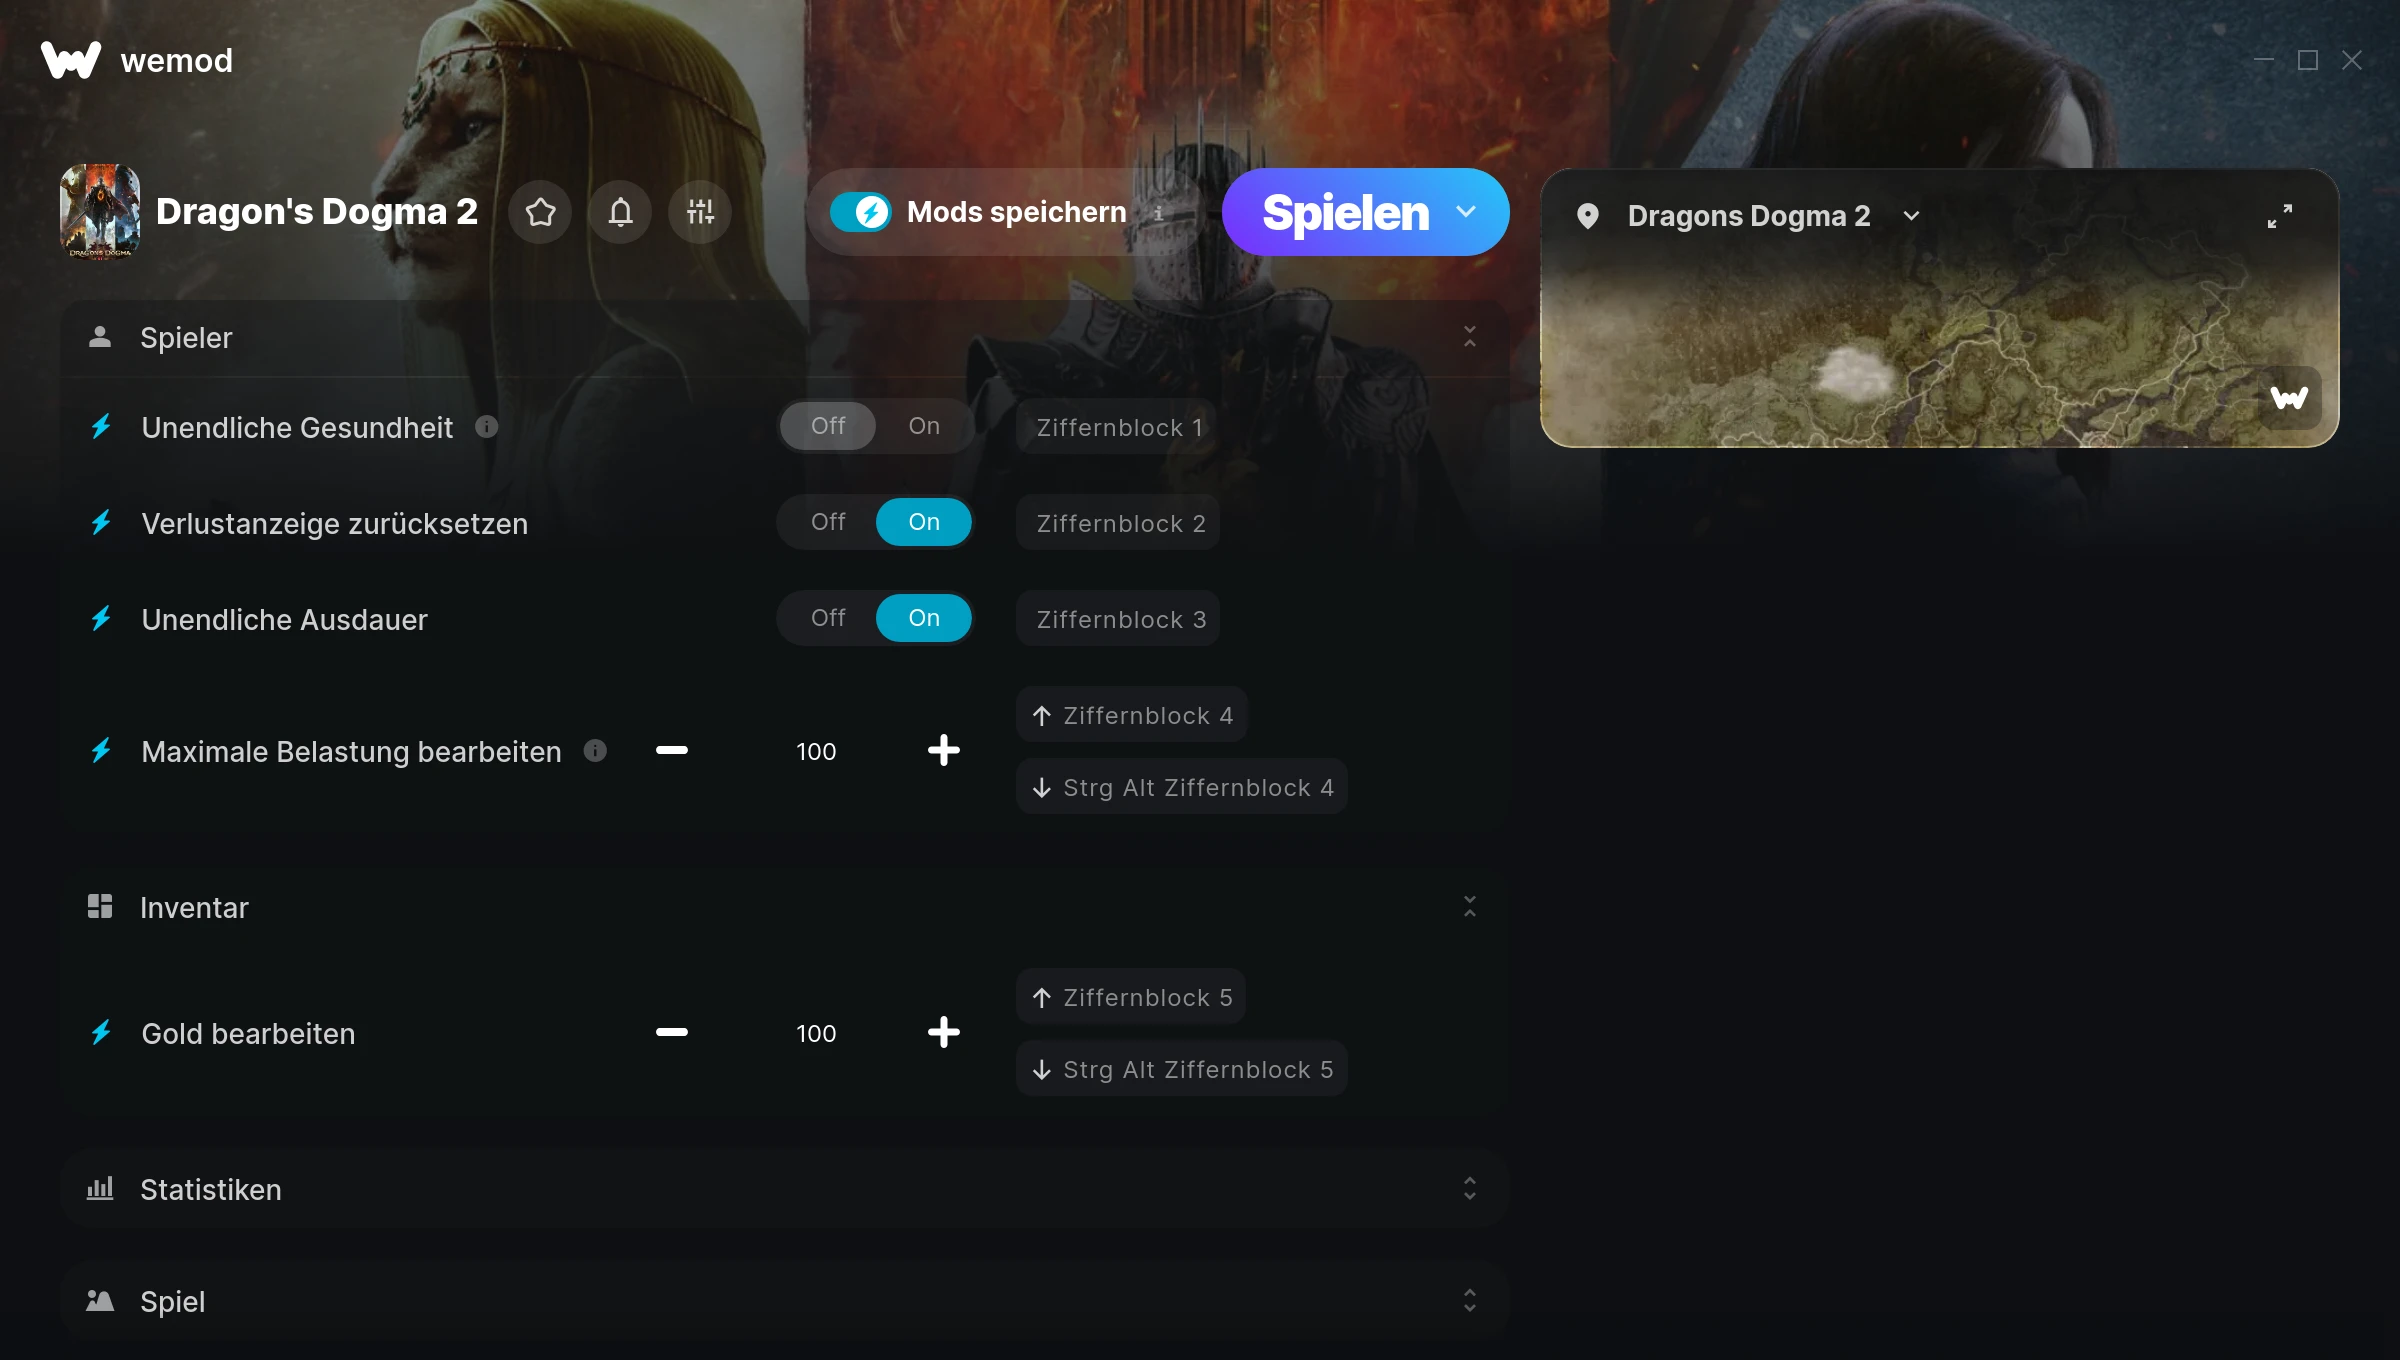Show info for Unendliche Gesundheit
2400x1360 pixels.
coord(487,427)
